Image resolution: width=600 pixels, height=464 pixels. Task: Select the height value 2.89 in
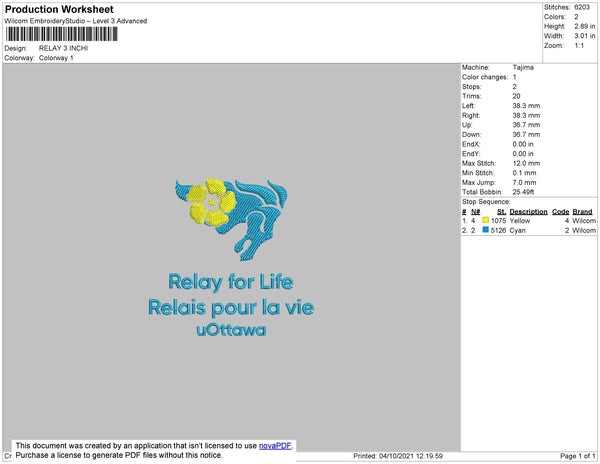585,26
